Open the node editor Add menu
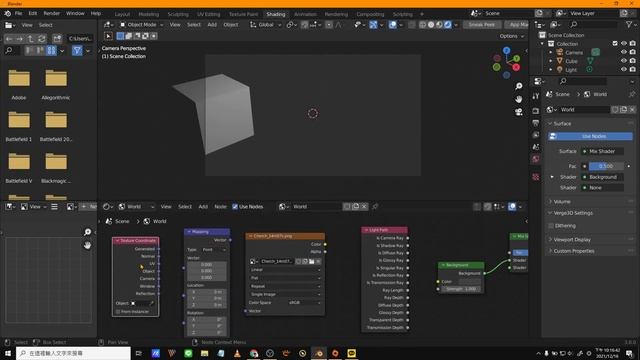The image size is (640, 360). point(203,207)
